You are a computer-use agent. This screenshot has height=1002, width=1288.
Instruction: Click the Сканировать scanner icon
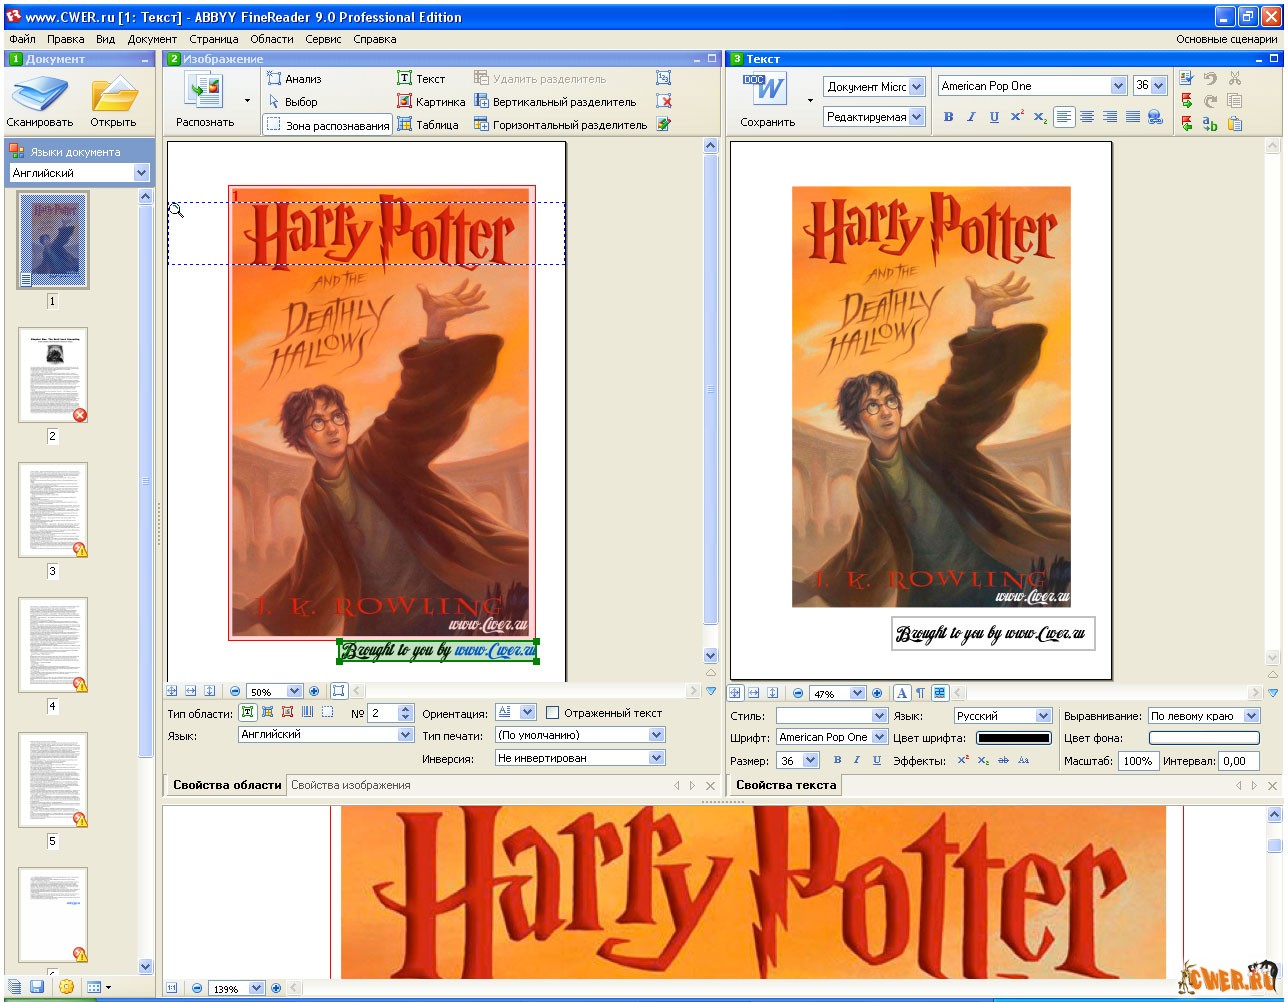pyautogui.click(x=39, y=96)
